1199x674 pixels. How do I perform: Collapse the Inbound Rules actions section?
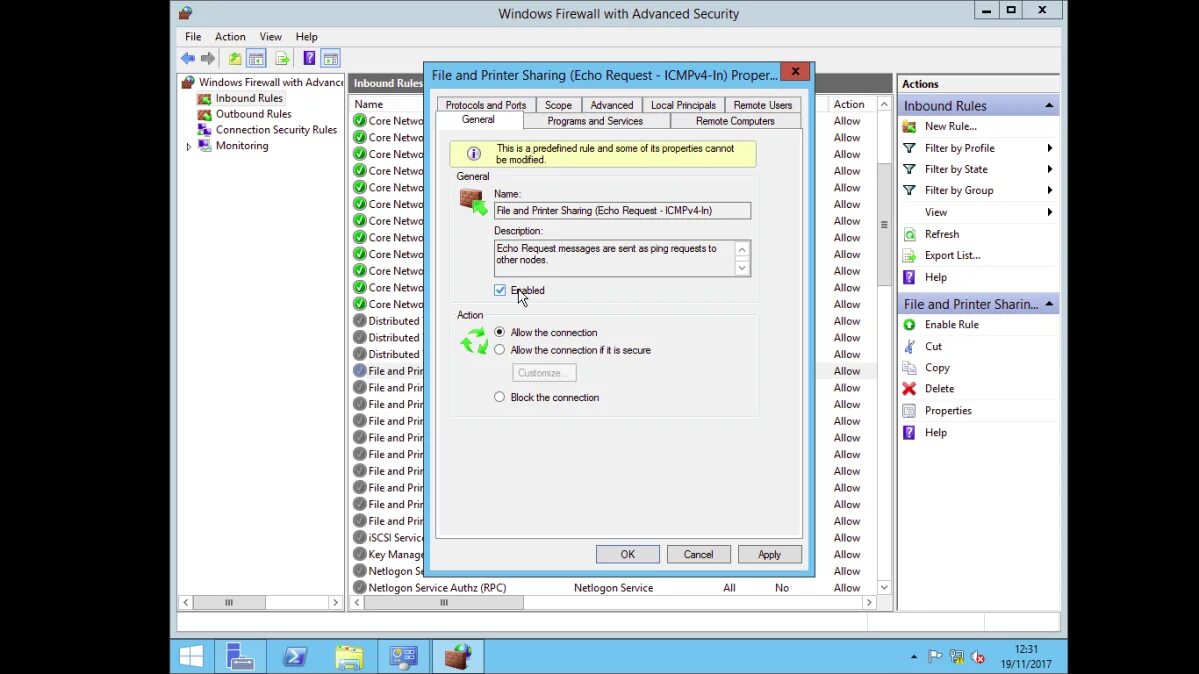[1049, 106]
